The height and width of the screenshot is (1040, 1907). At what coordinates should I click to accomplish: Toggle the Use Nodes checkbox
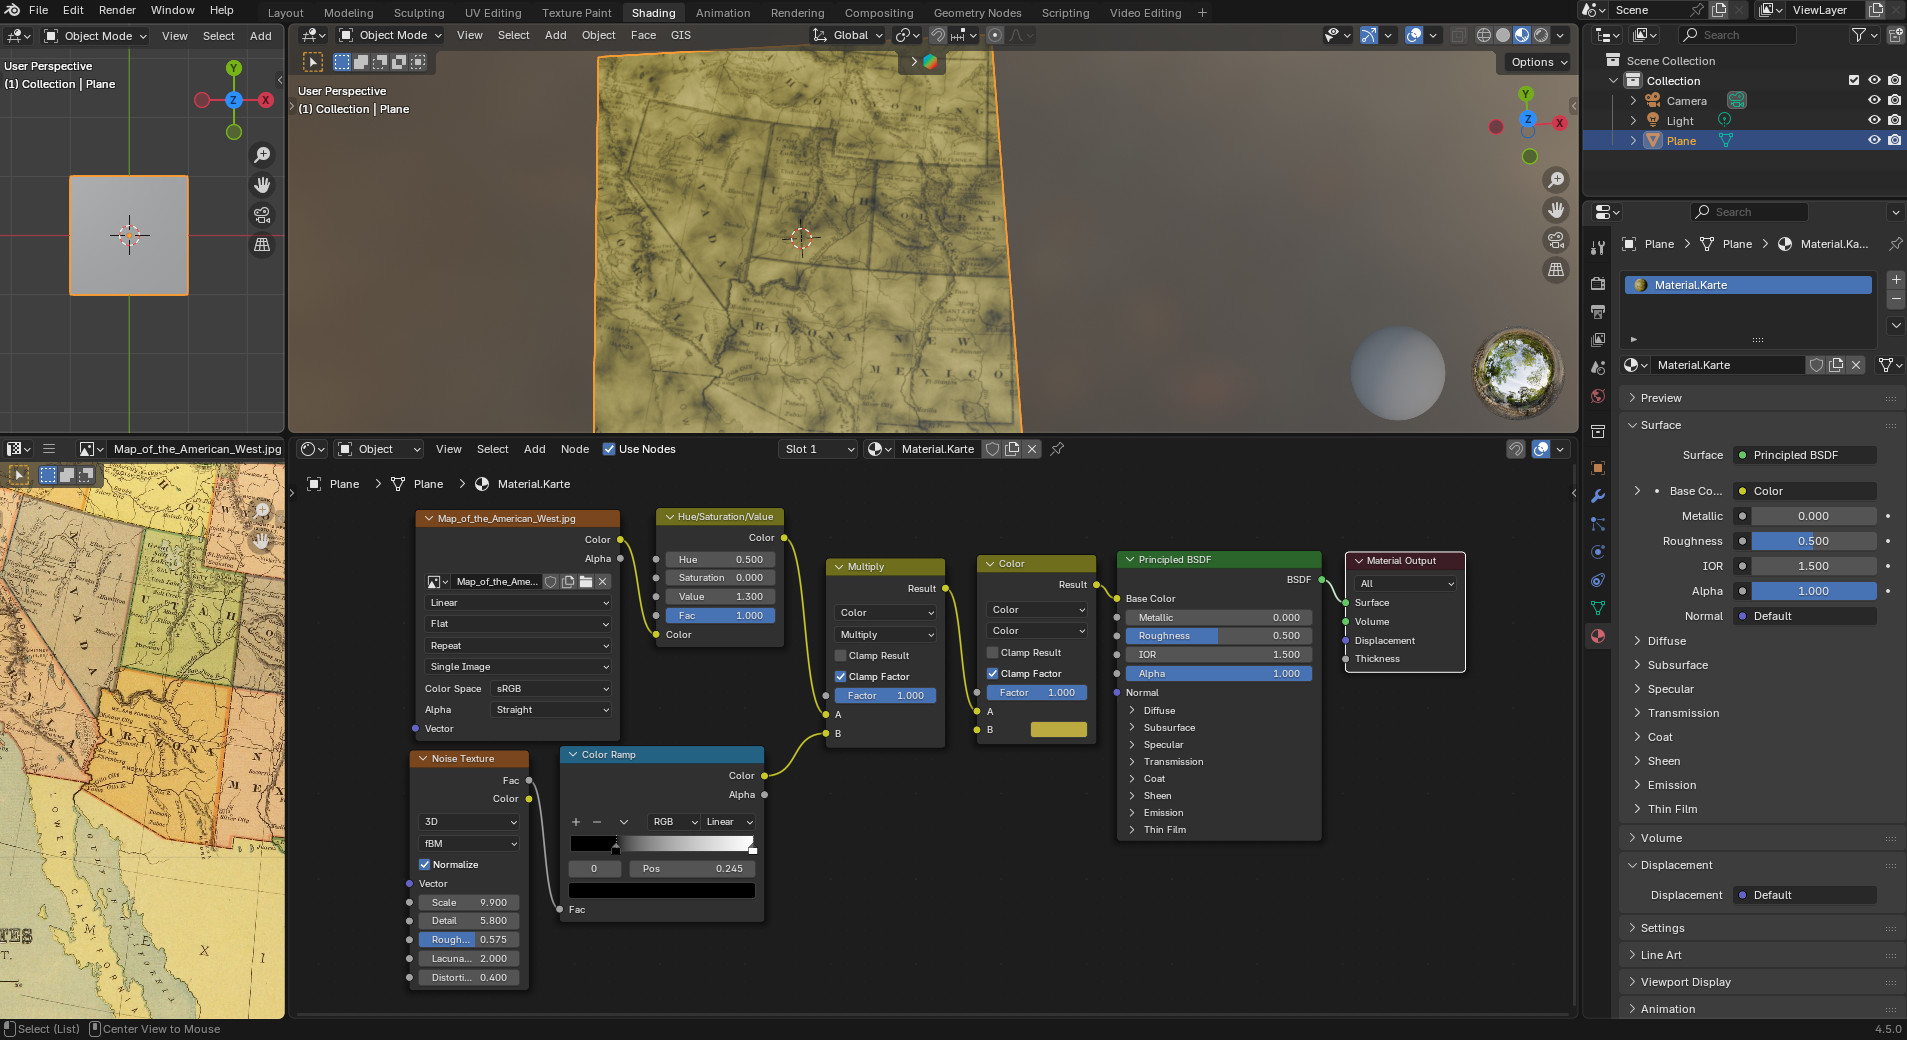click(x=609, y=449)
